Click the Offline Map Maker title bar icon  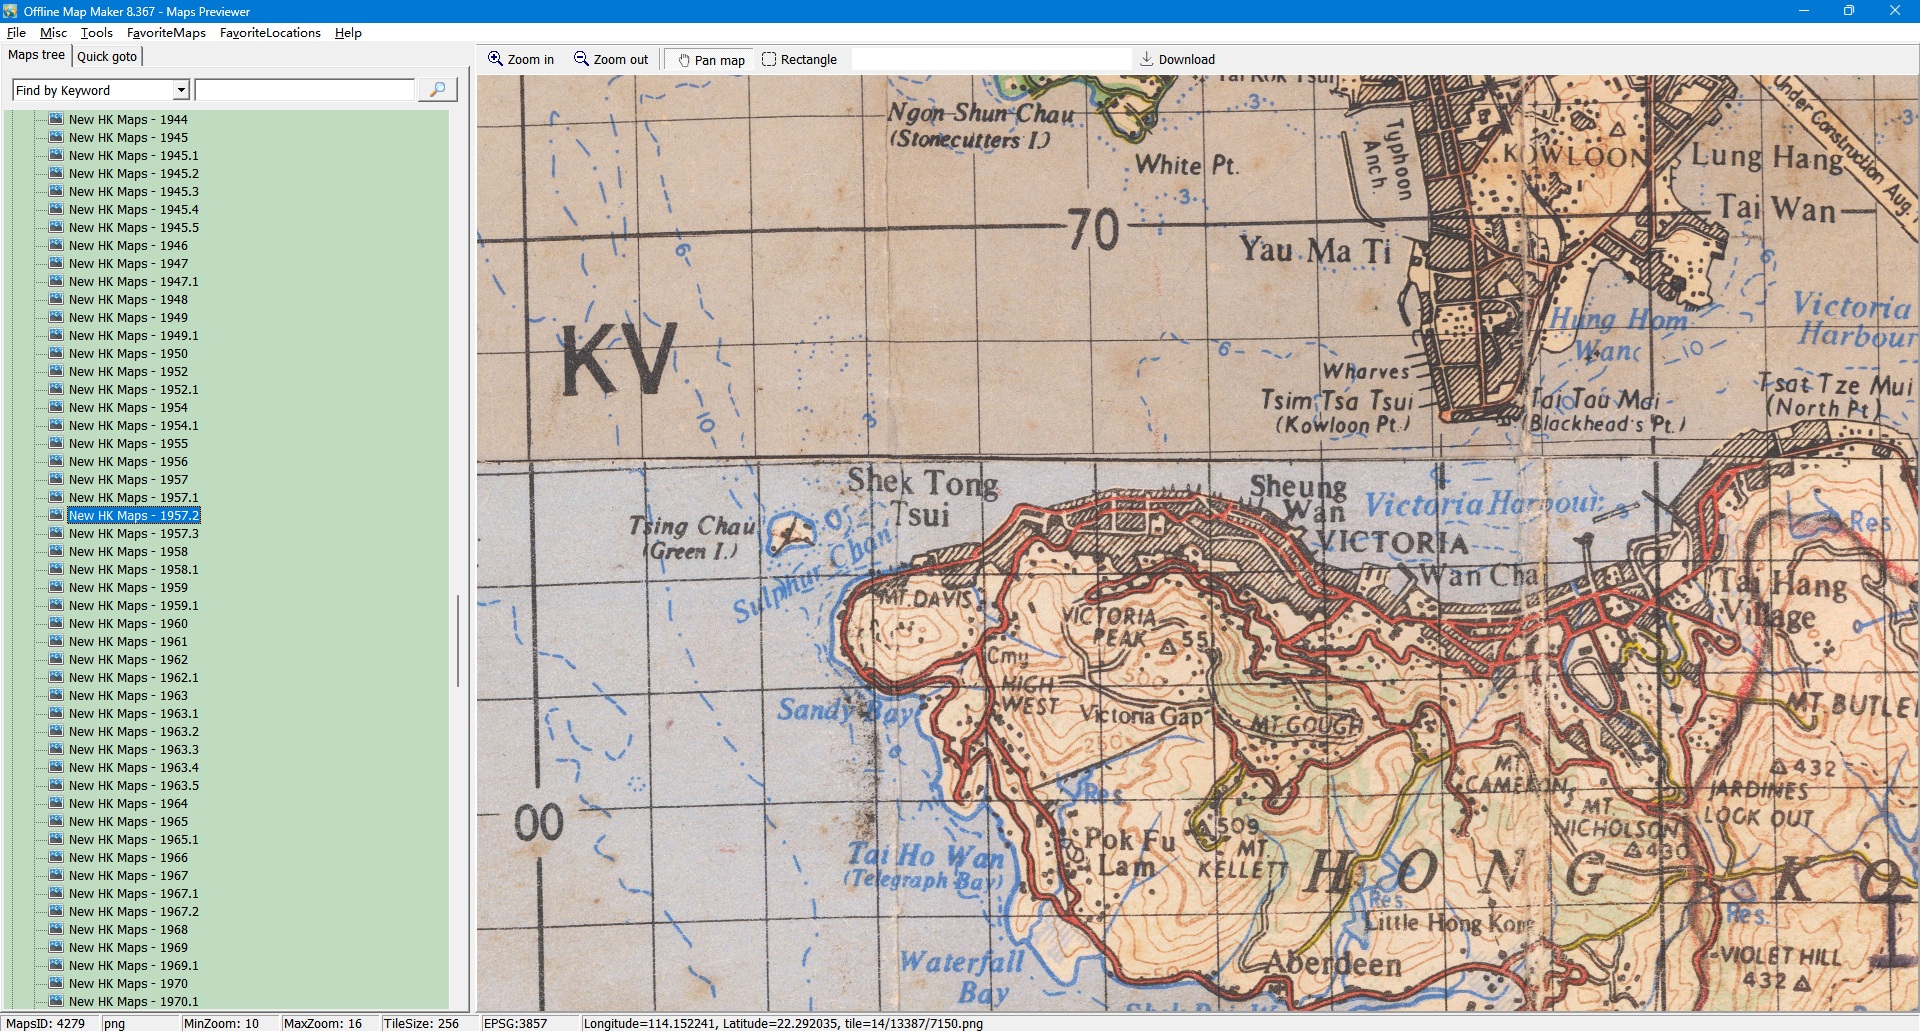tap(10, 11)
